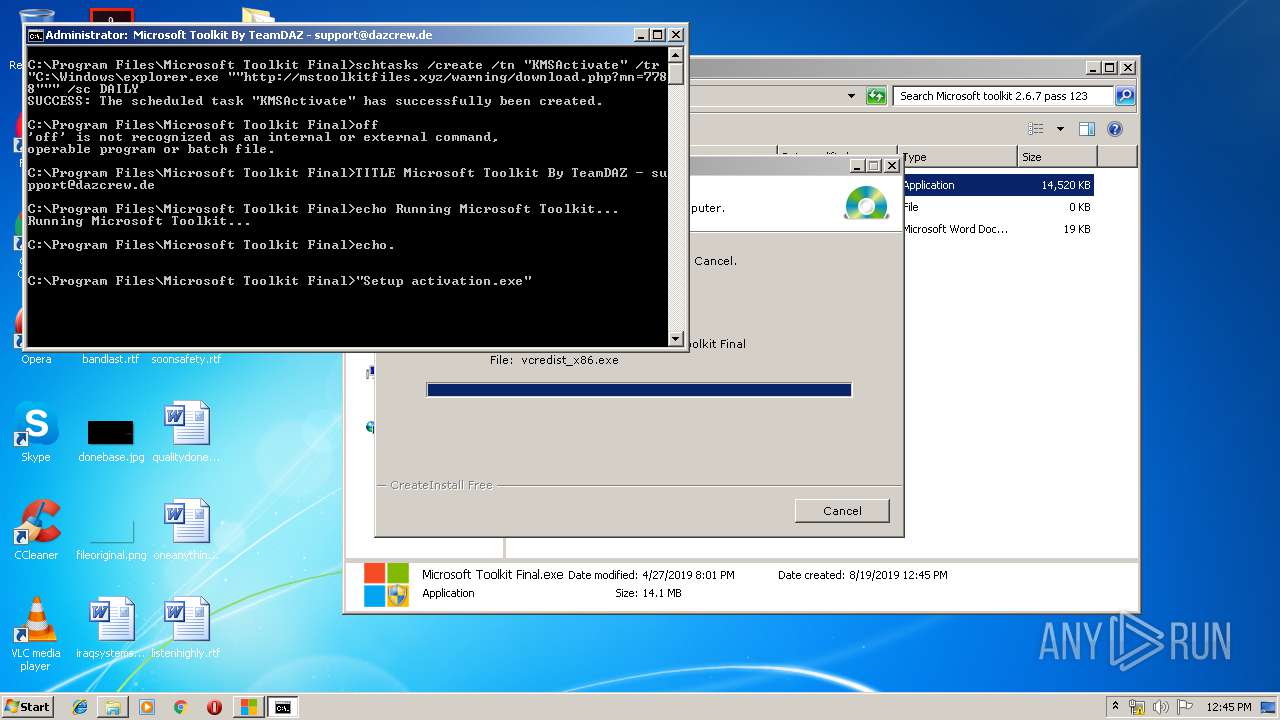
Task: Select iraqsystems Word document on desktop
Action: (111, 628)
